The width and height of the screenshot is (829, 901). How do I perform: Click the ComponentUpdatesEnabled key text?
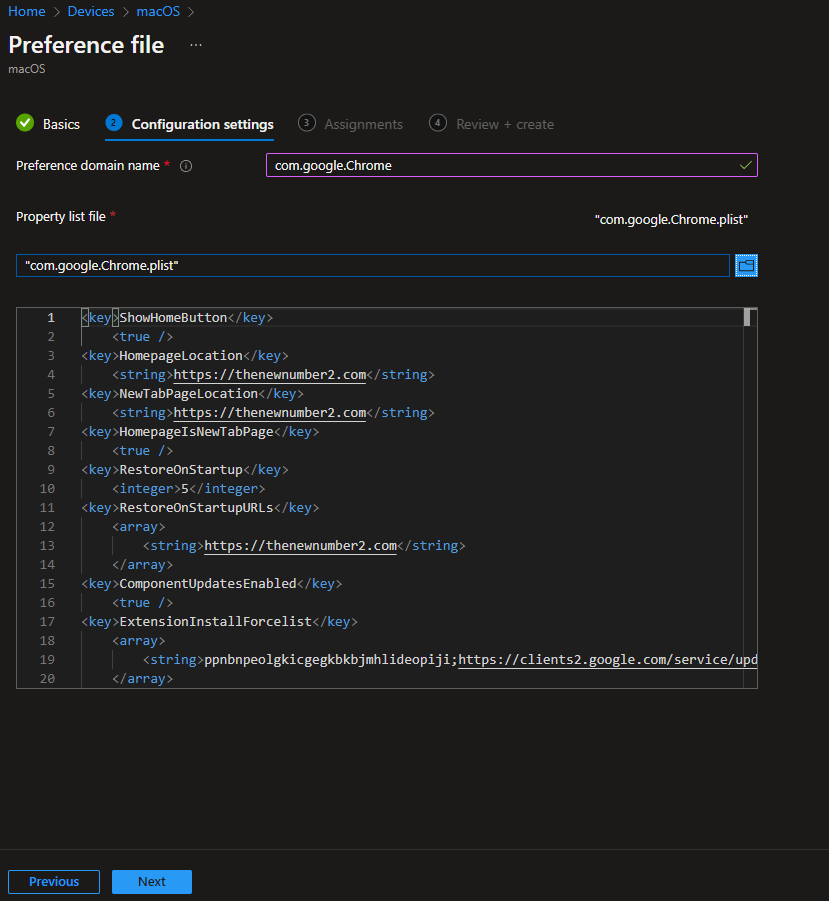coord(208,583)
